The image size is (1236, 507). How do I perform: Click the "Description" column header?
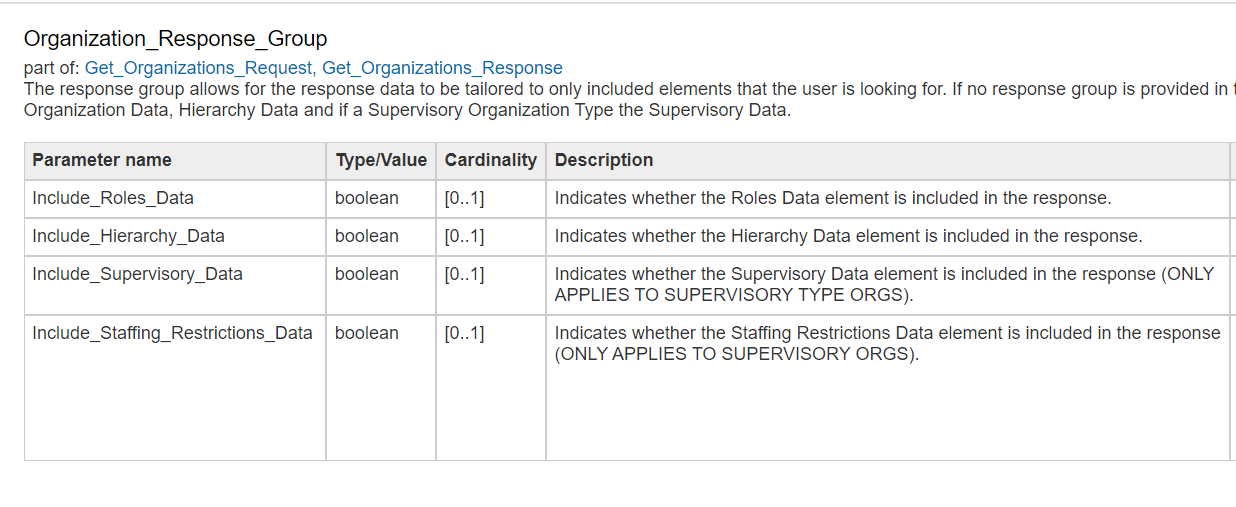tap(604, 160)
